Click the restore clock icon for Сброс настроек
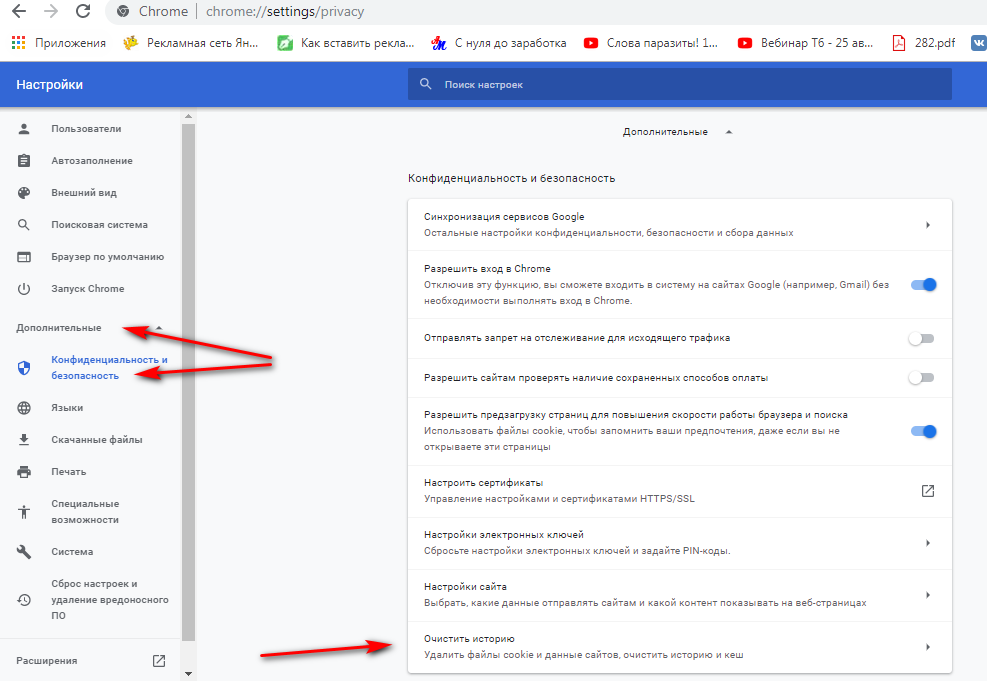The height and width of the screenshot is (681, 987). click(24, 600)
